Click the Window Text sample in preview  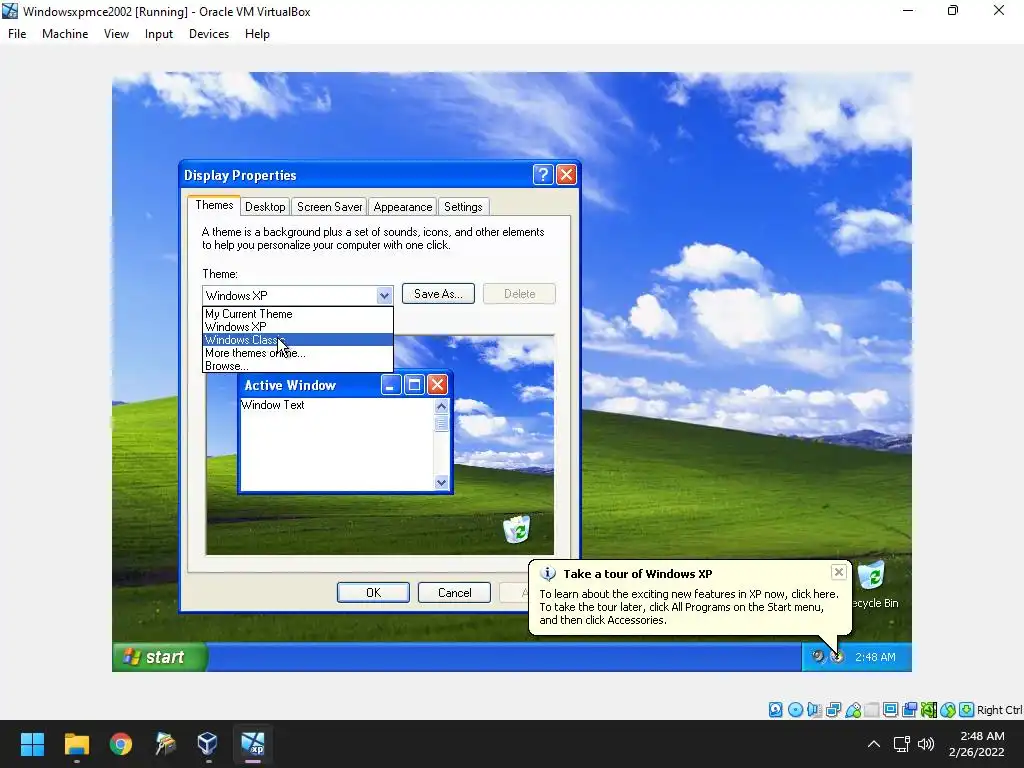click(273, 405)
